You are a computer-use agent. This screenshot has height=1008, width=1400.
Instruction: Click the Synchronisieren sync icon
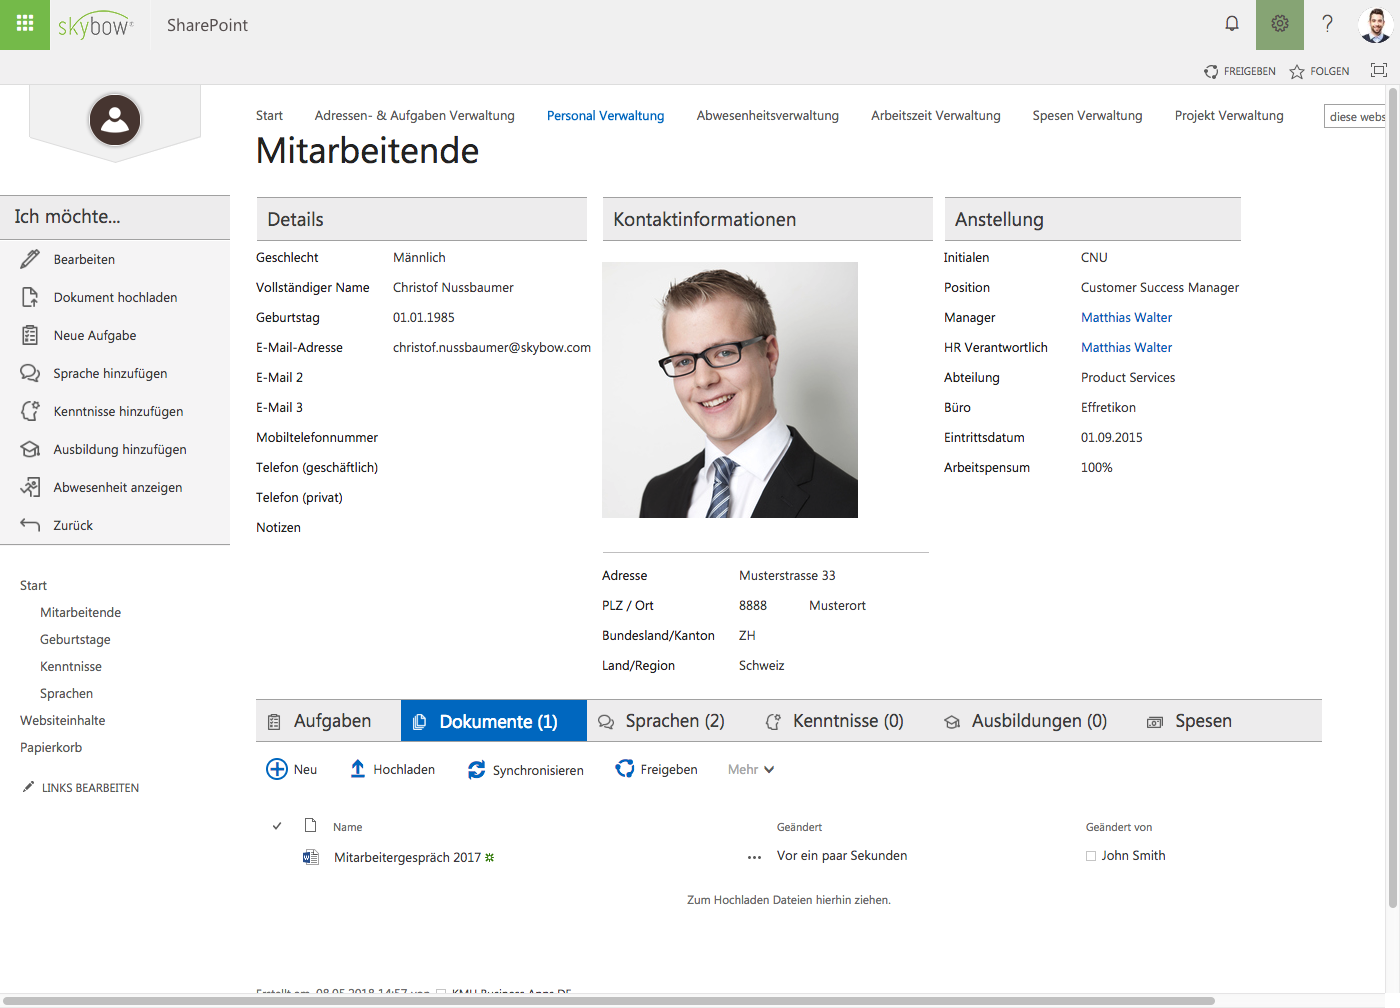(x=477, y=770)
